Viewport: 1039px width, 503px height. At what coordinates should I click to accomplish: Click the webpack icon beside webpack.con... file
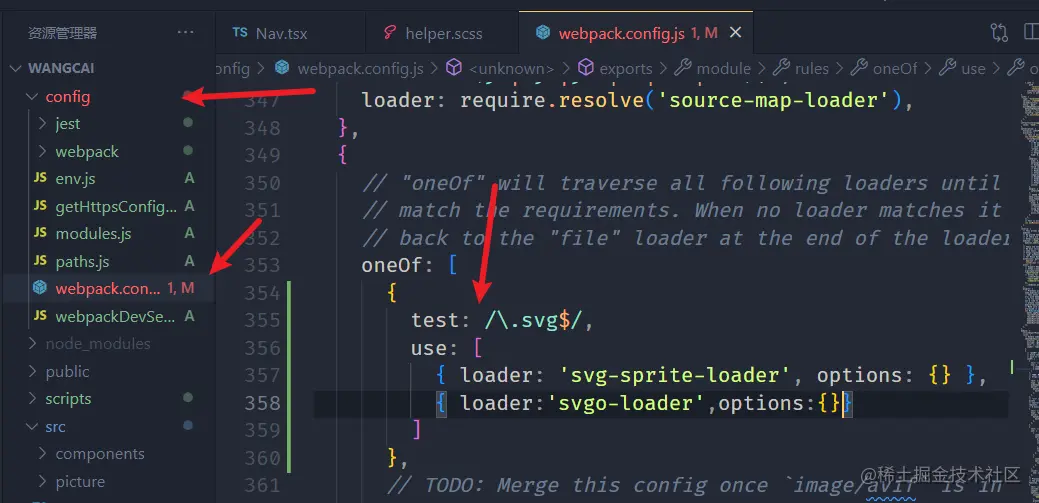(x=40, y=288)
